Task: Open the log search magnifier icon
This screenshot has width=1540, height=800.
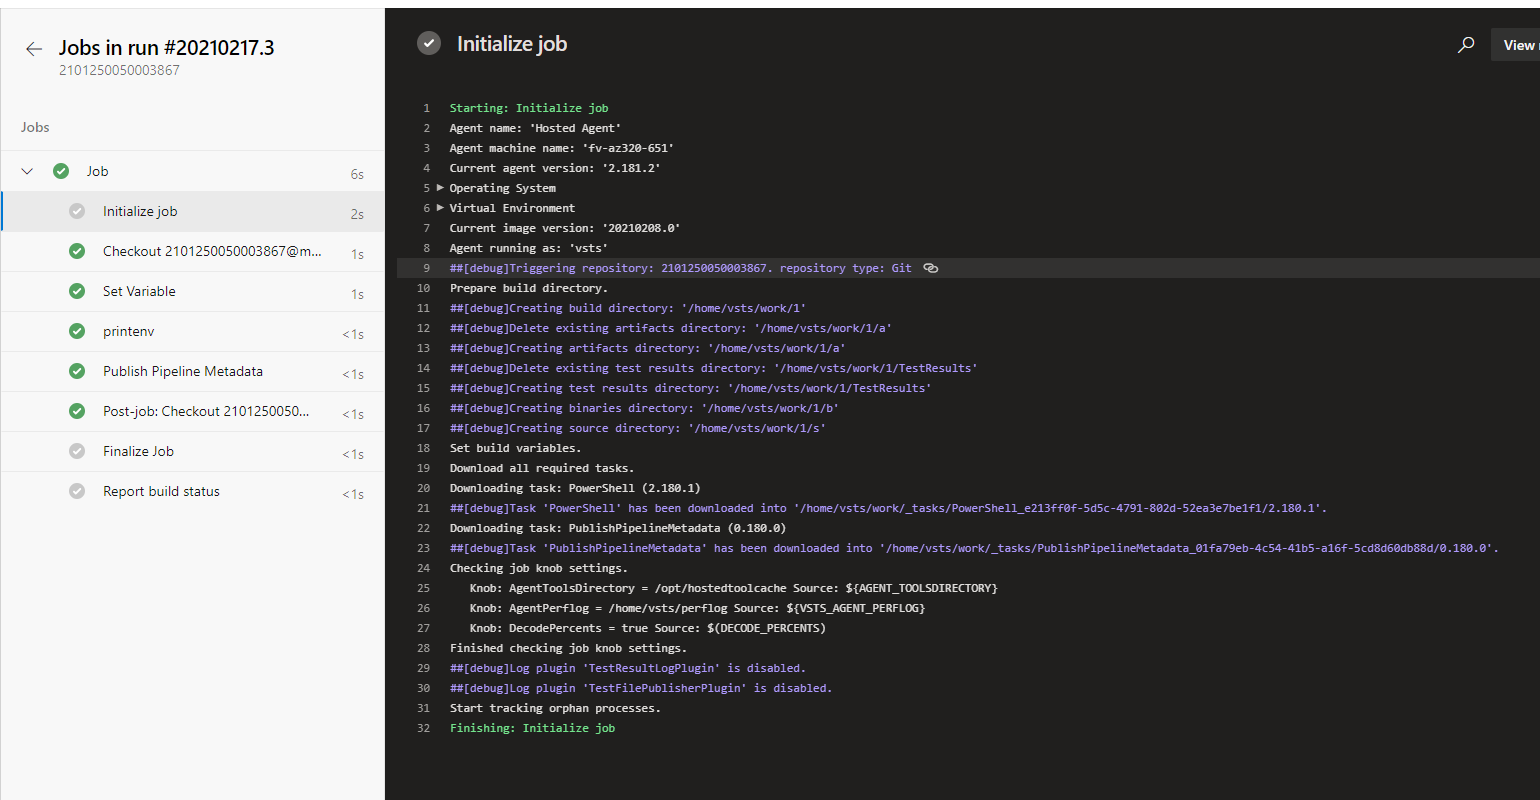Action: tap(1466, 44)
